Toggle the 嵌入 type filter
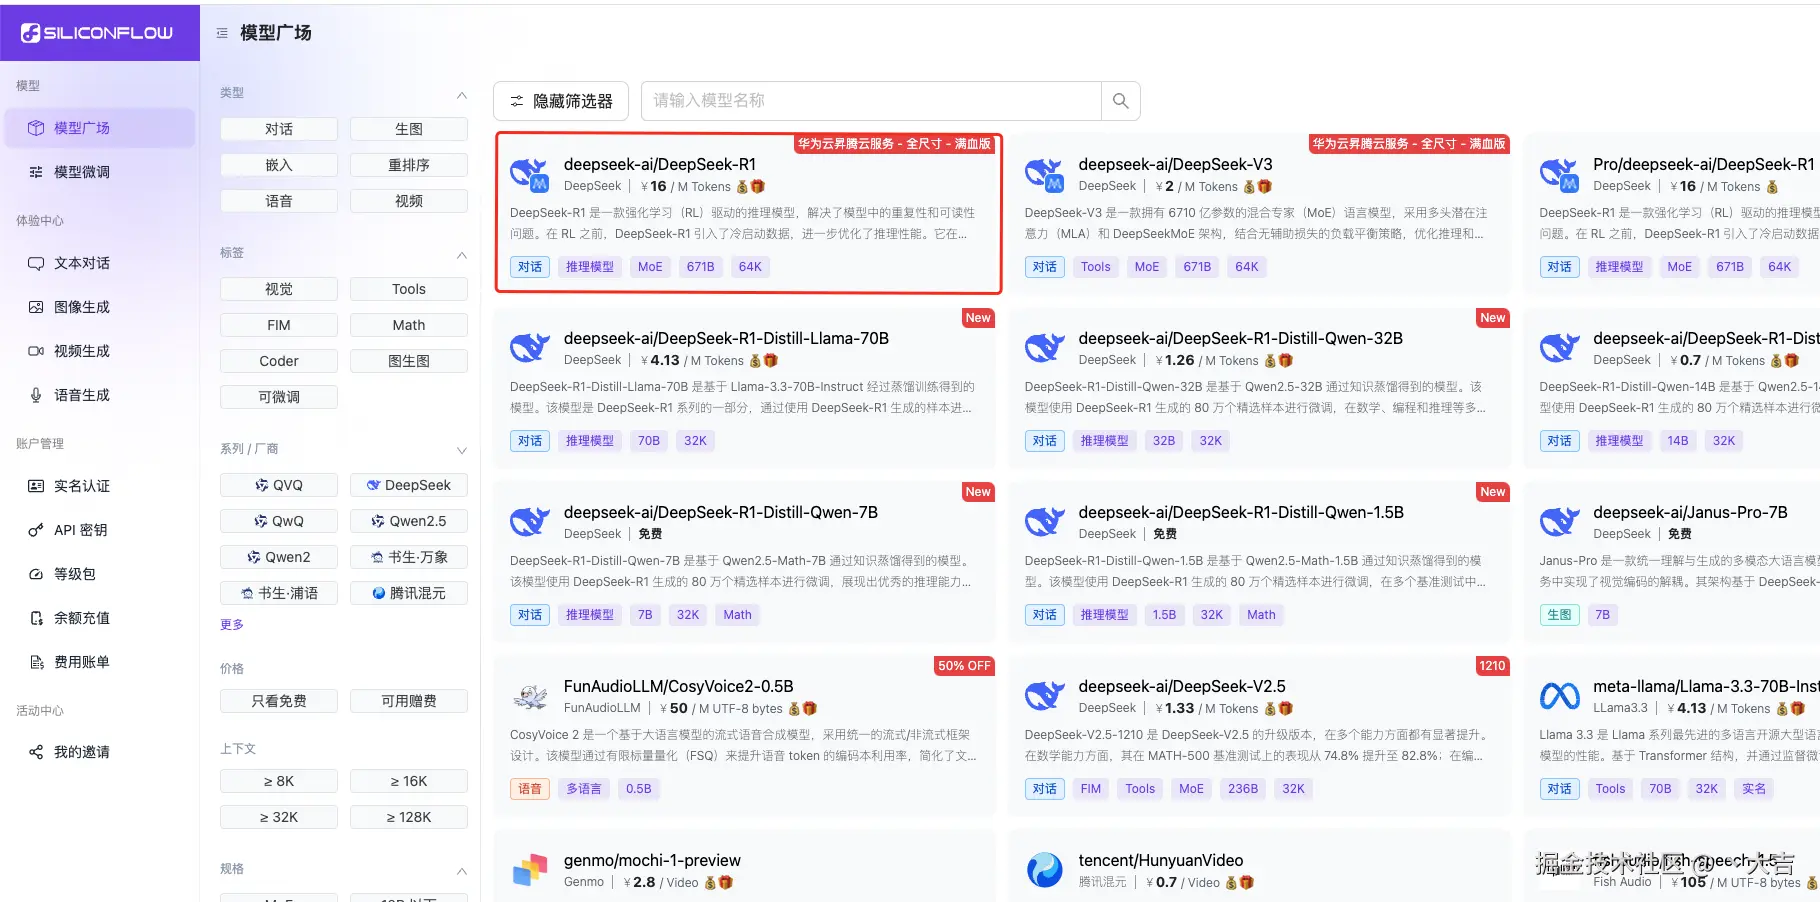The width and height of the screenshot is (1820, 902). tap(279, 165)
